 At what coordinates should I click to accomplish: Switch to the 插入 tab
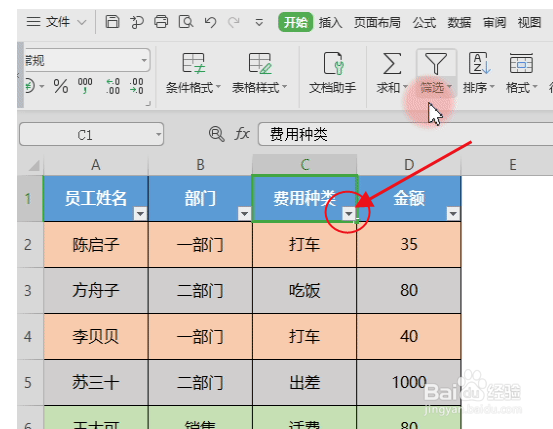(330, 22)
